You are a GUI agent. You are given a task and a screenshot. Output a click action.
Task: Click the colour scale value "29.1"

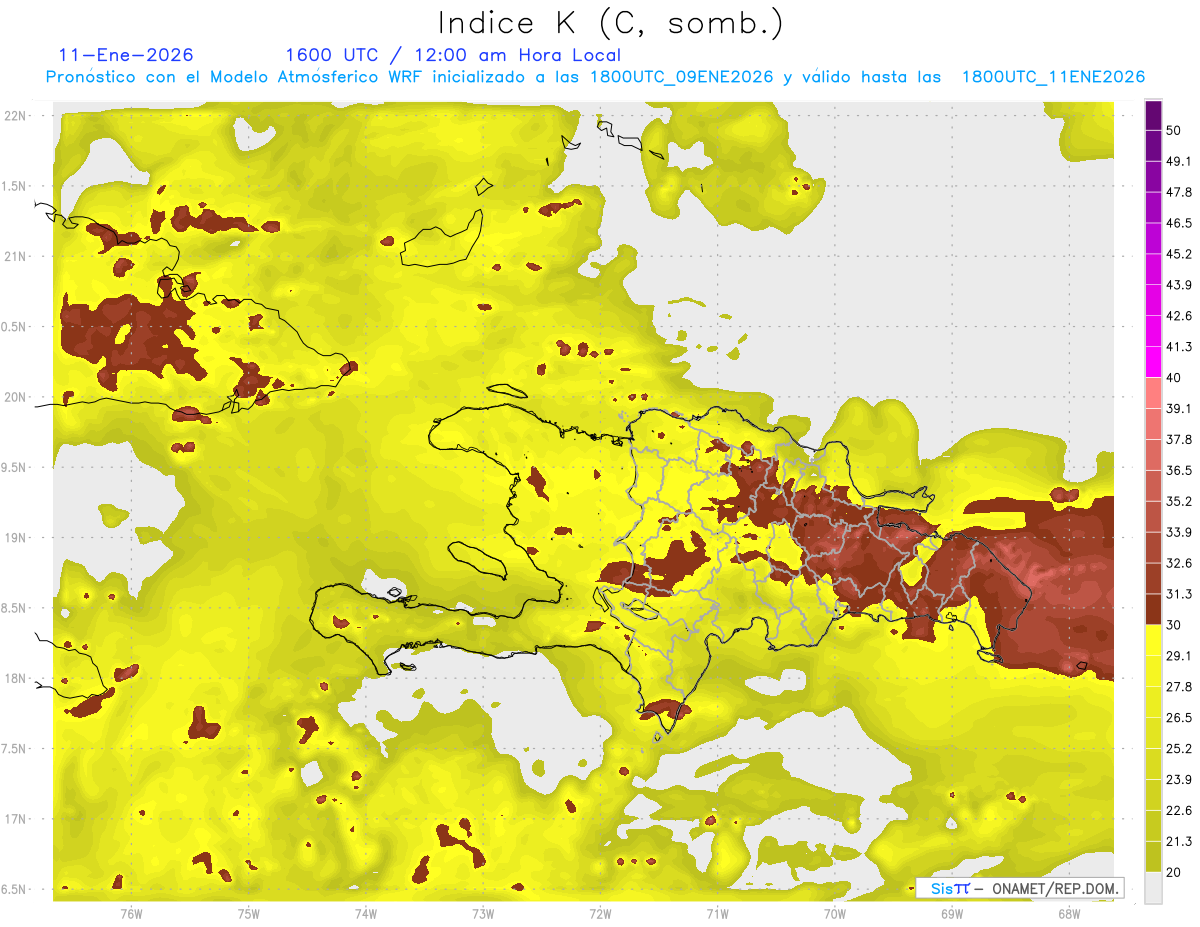coord(1179,655)
